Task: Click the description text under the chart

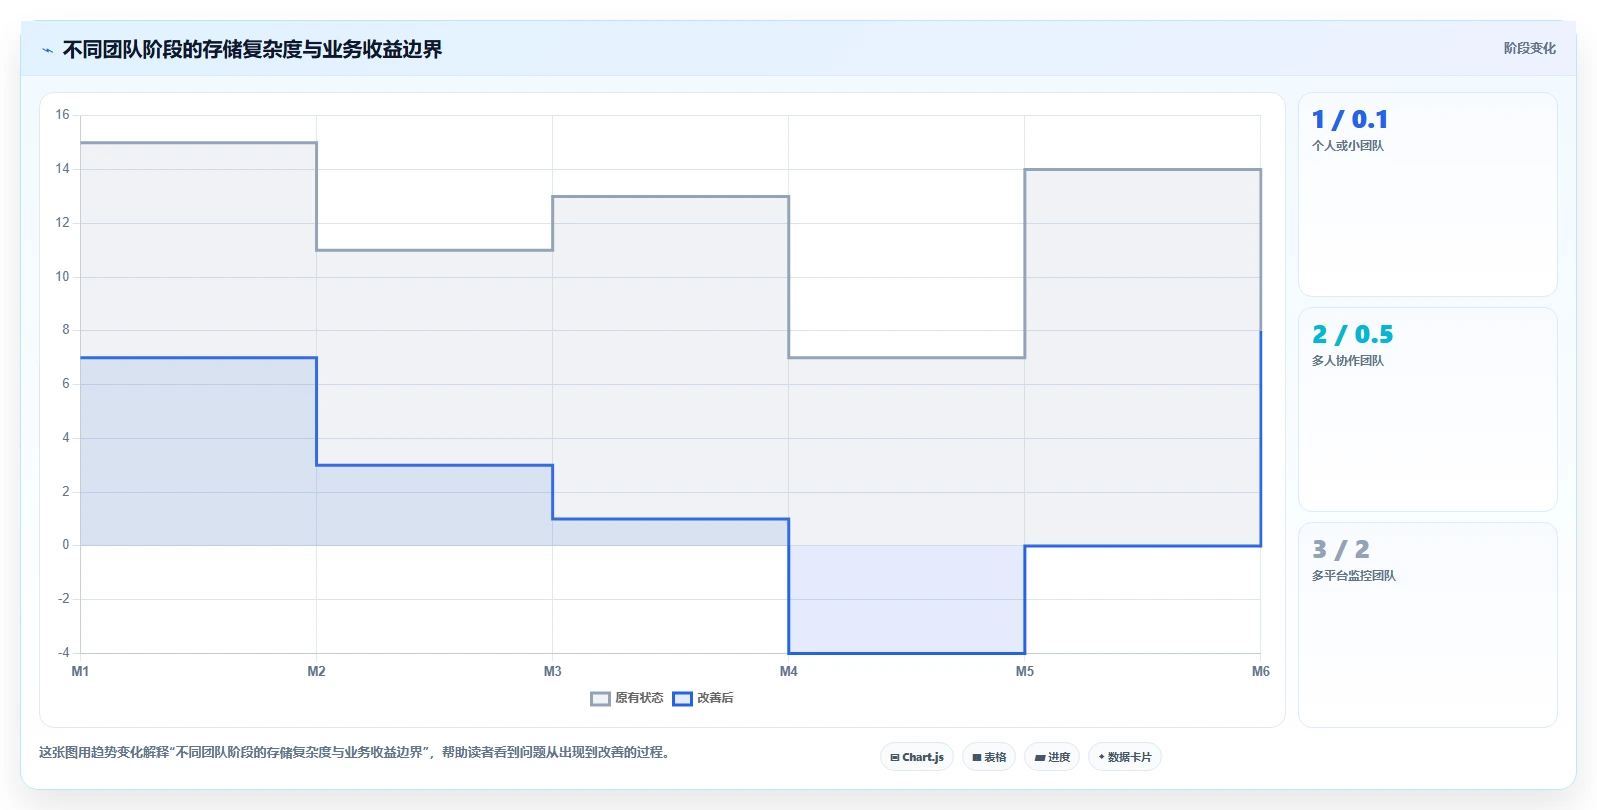Action: click(354, 753)
